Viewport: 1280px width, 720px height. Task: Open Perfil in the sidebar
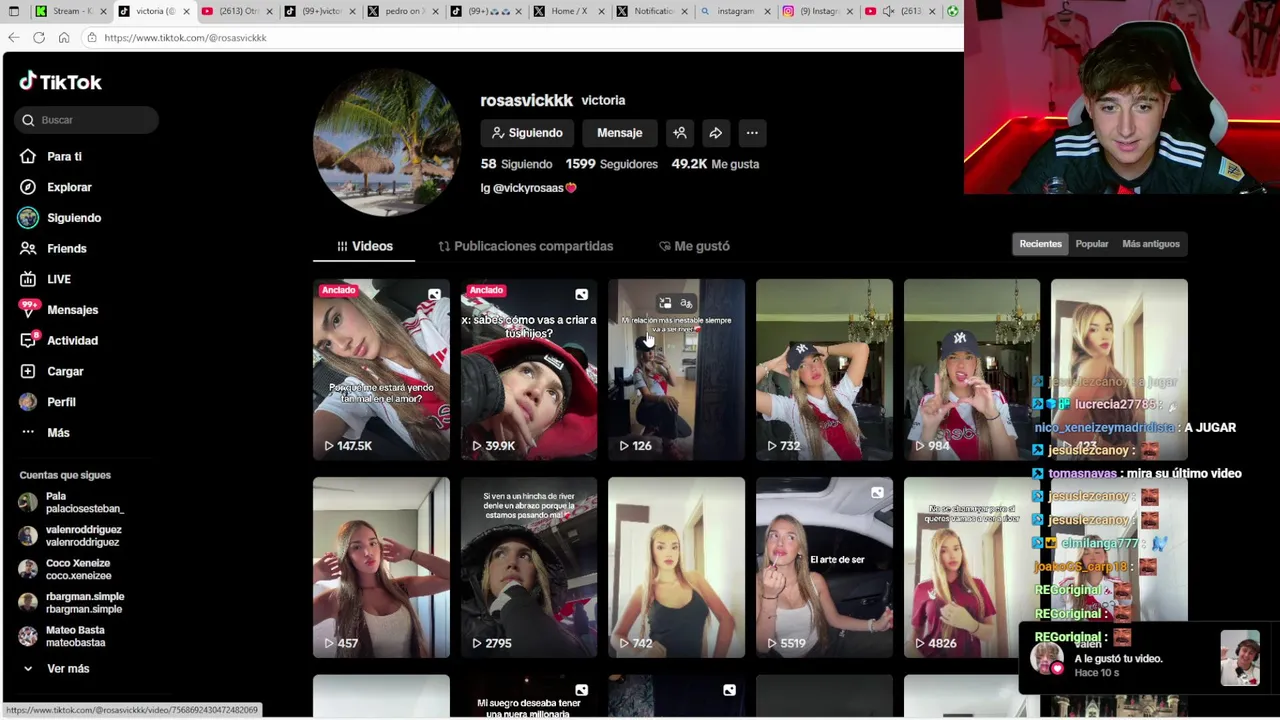[x=61, y=402]
